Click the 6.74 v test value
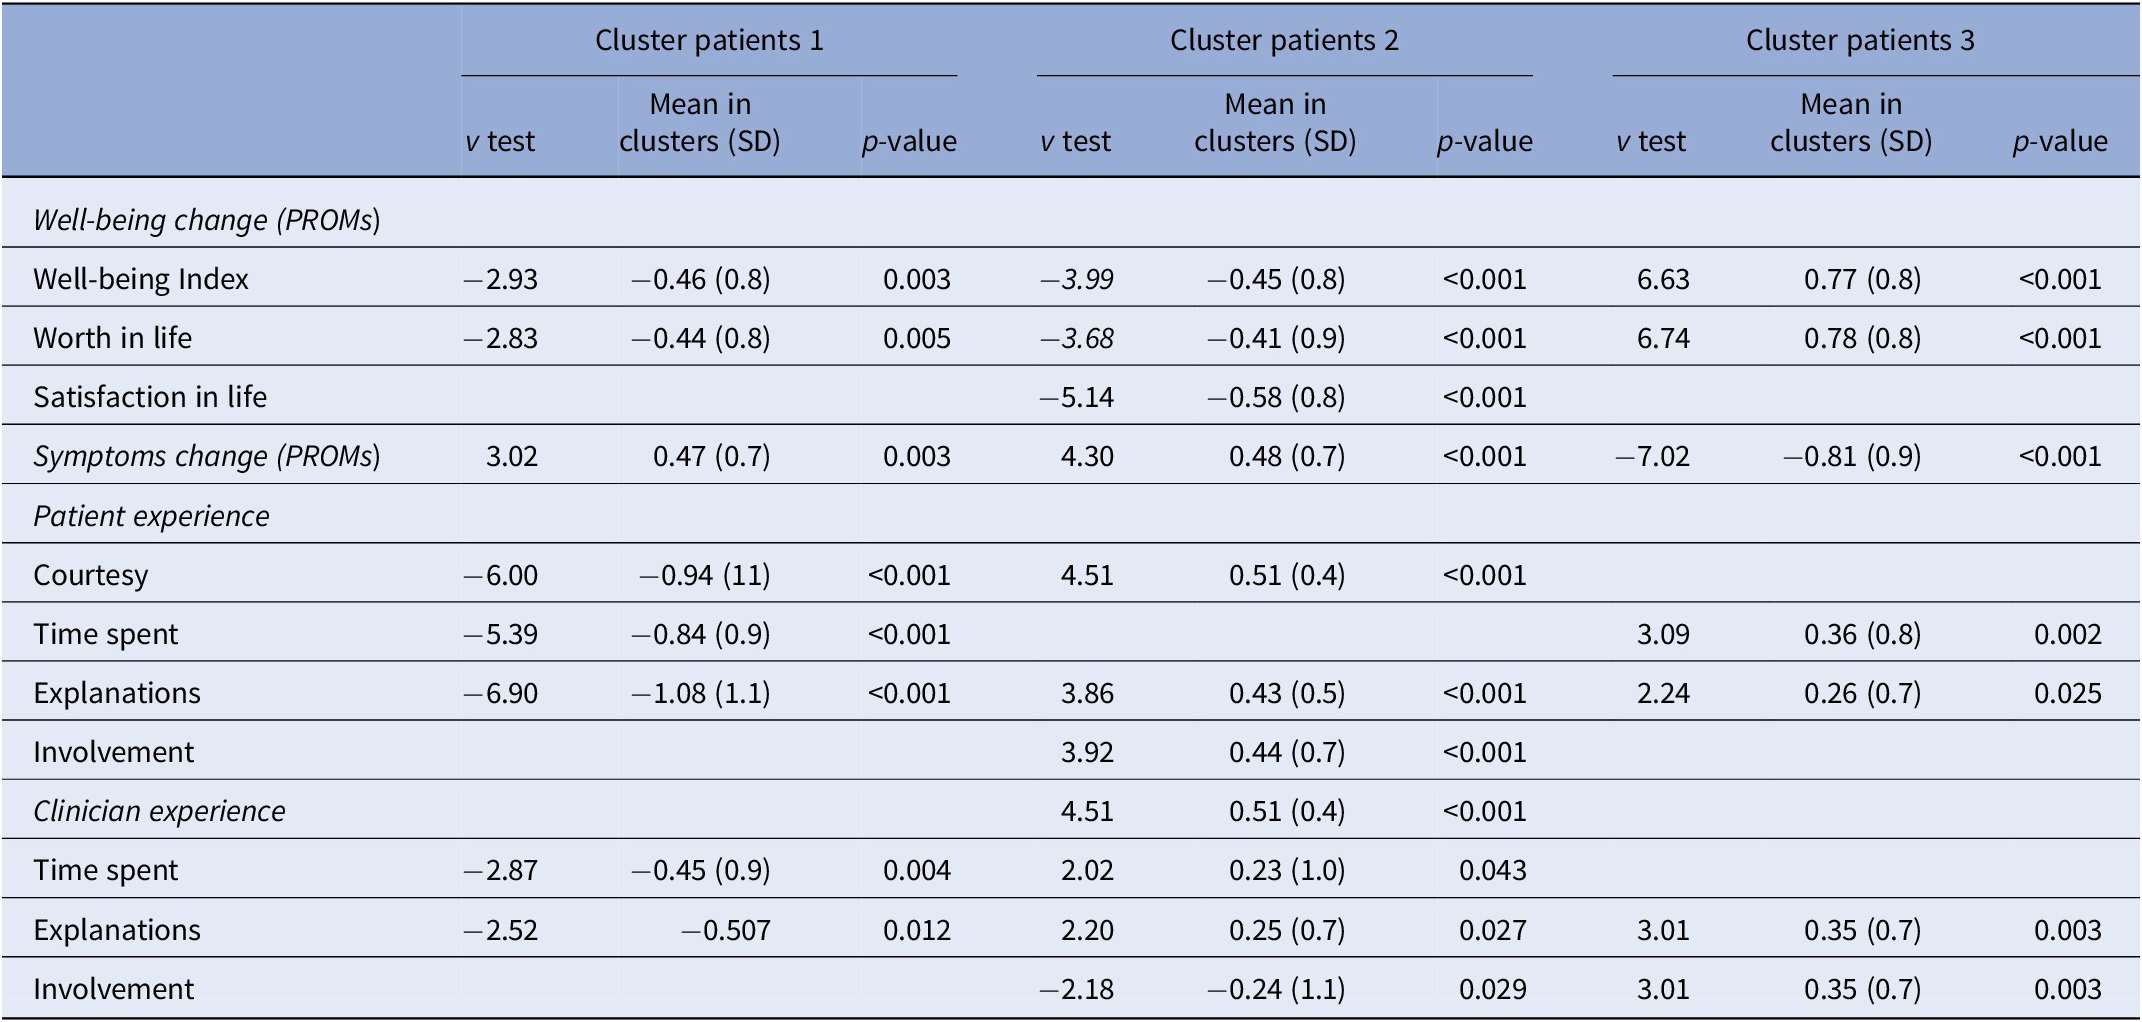 (1663, 338)
